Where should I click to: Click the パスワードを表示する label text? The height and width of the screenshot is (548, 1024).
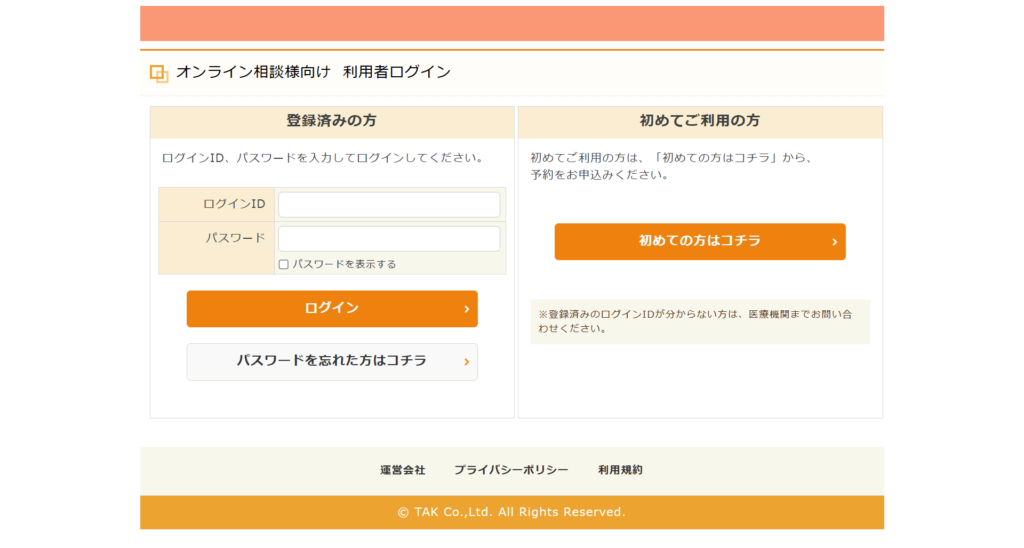tap(344, 265)
